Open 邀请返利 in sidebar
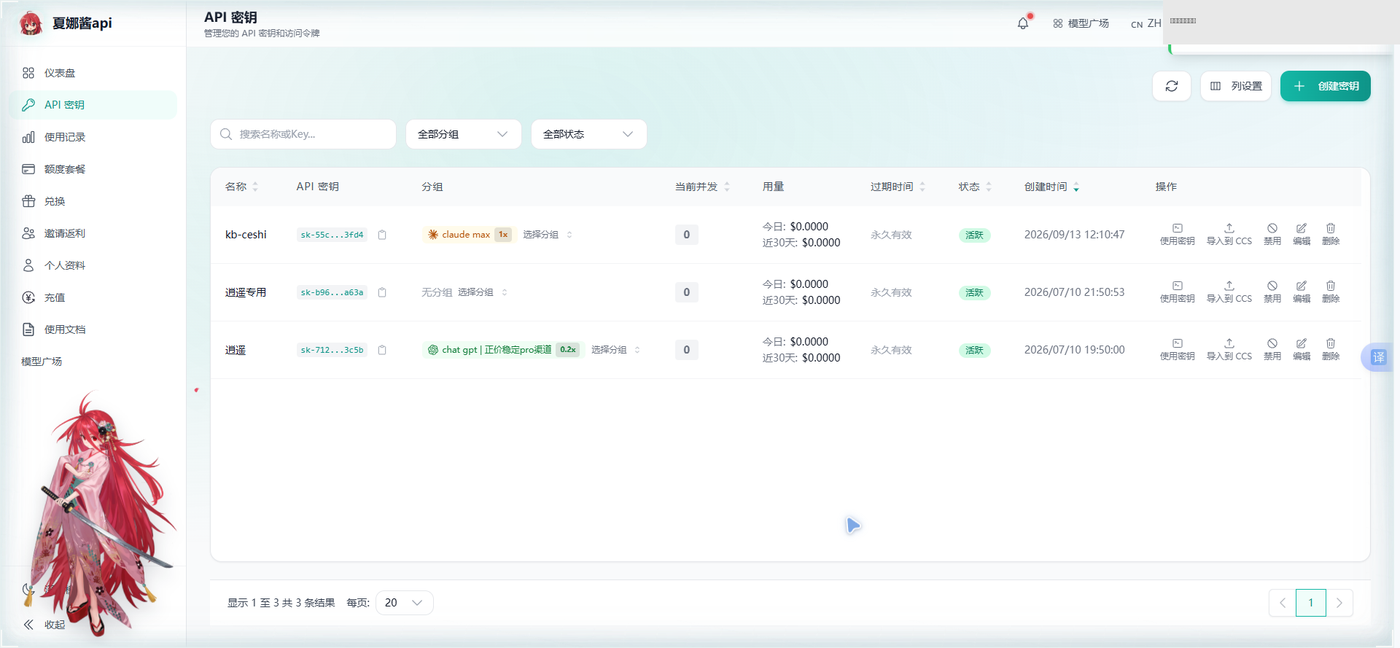 [x=94, y=233]
